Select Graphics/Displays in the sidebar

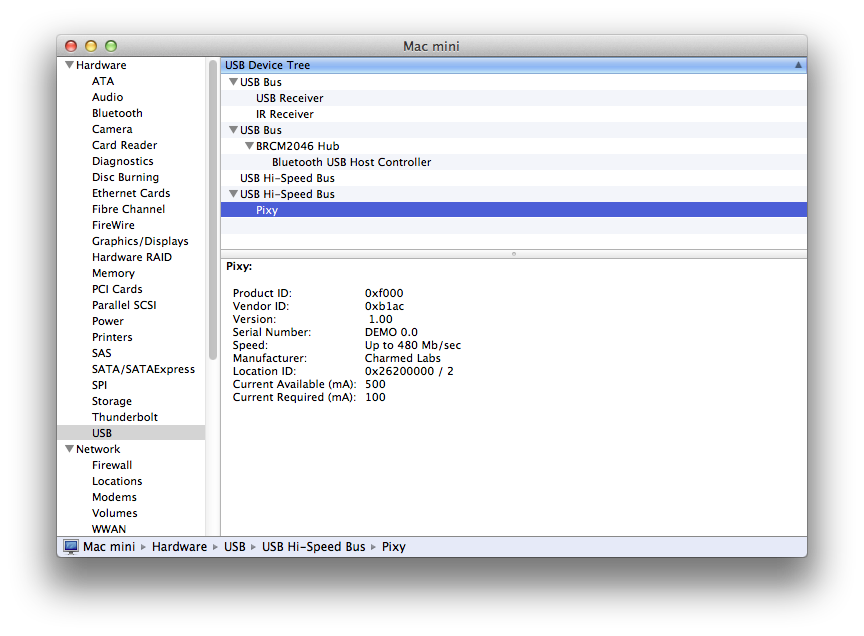click(x=140, y=241)
